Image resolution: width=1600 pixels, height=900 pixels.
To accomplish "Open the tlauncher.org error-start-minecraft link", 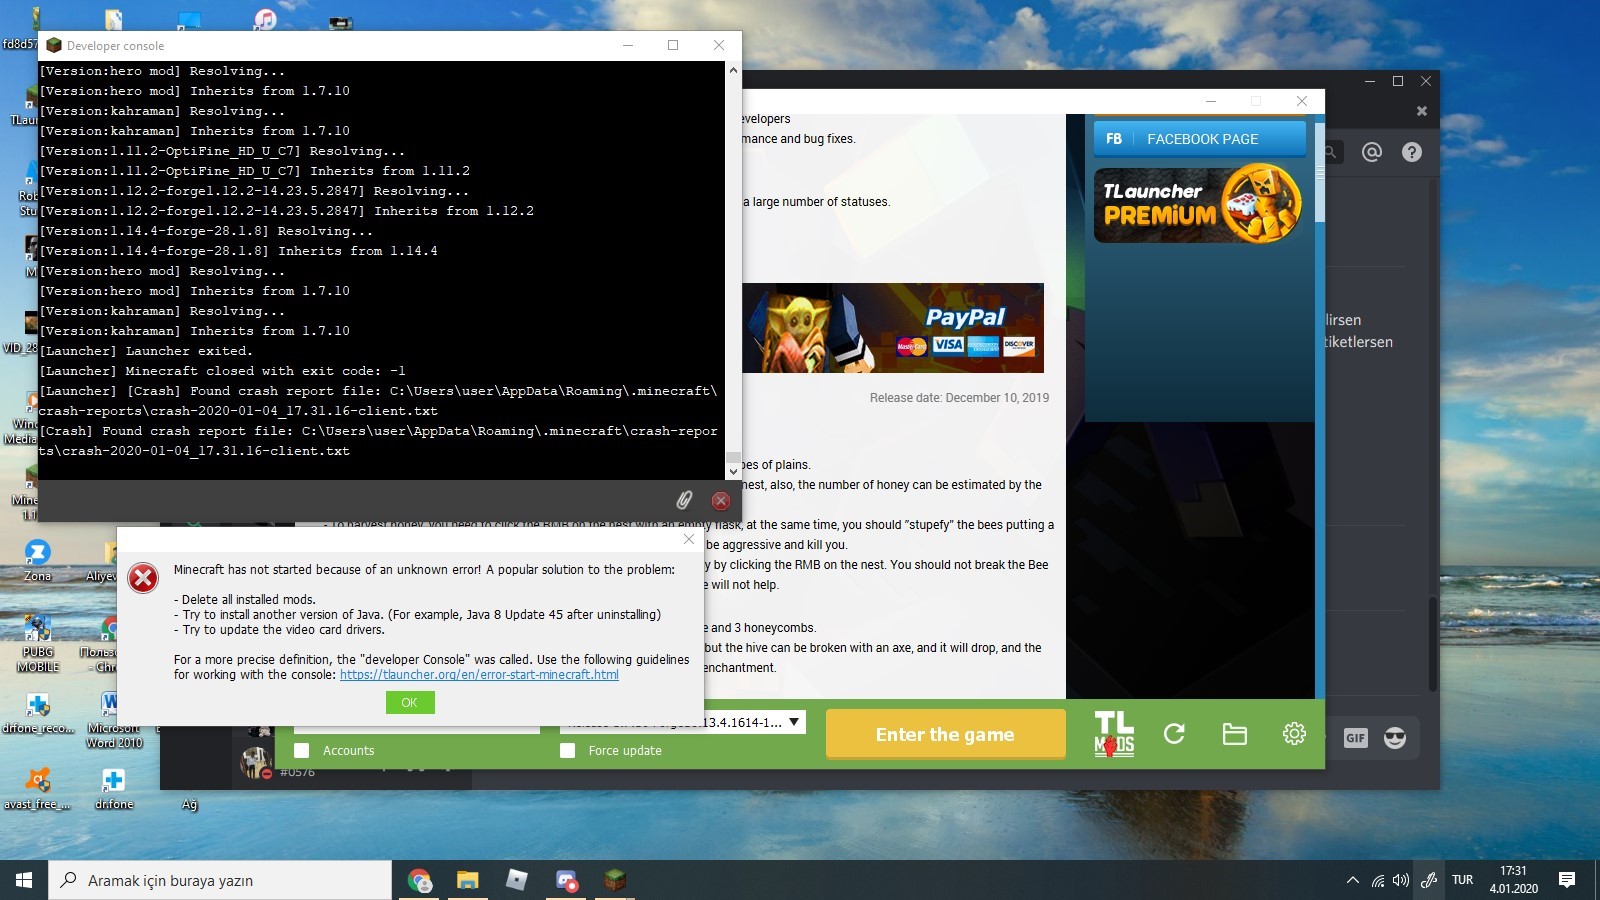I will tap(479, 675).
